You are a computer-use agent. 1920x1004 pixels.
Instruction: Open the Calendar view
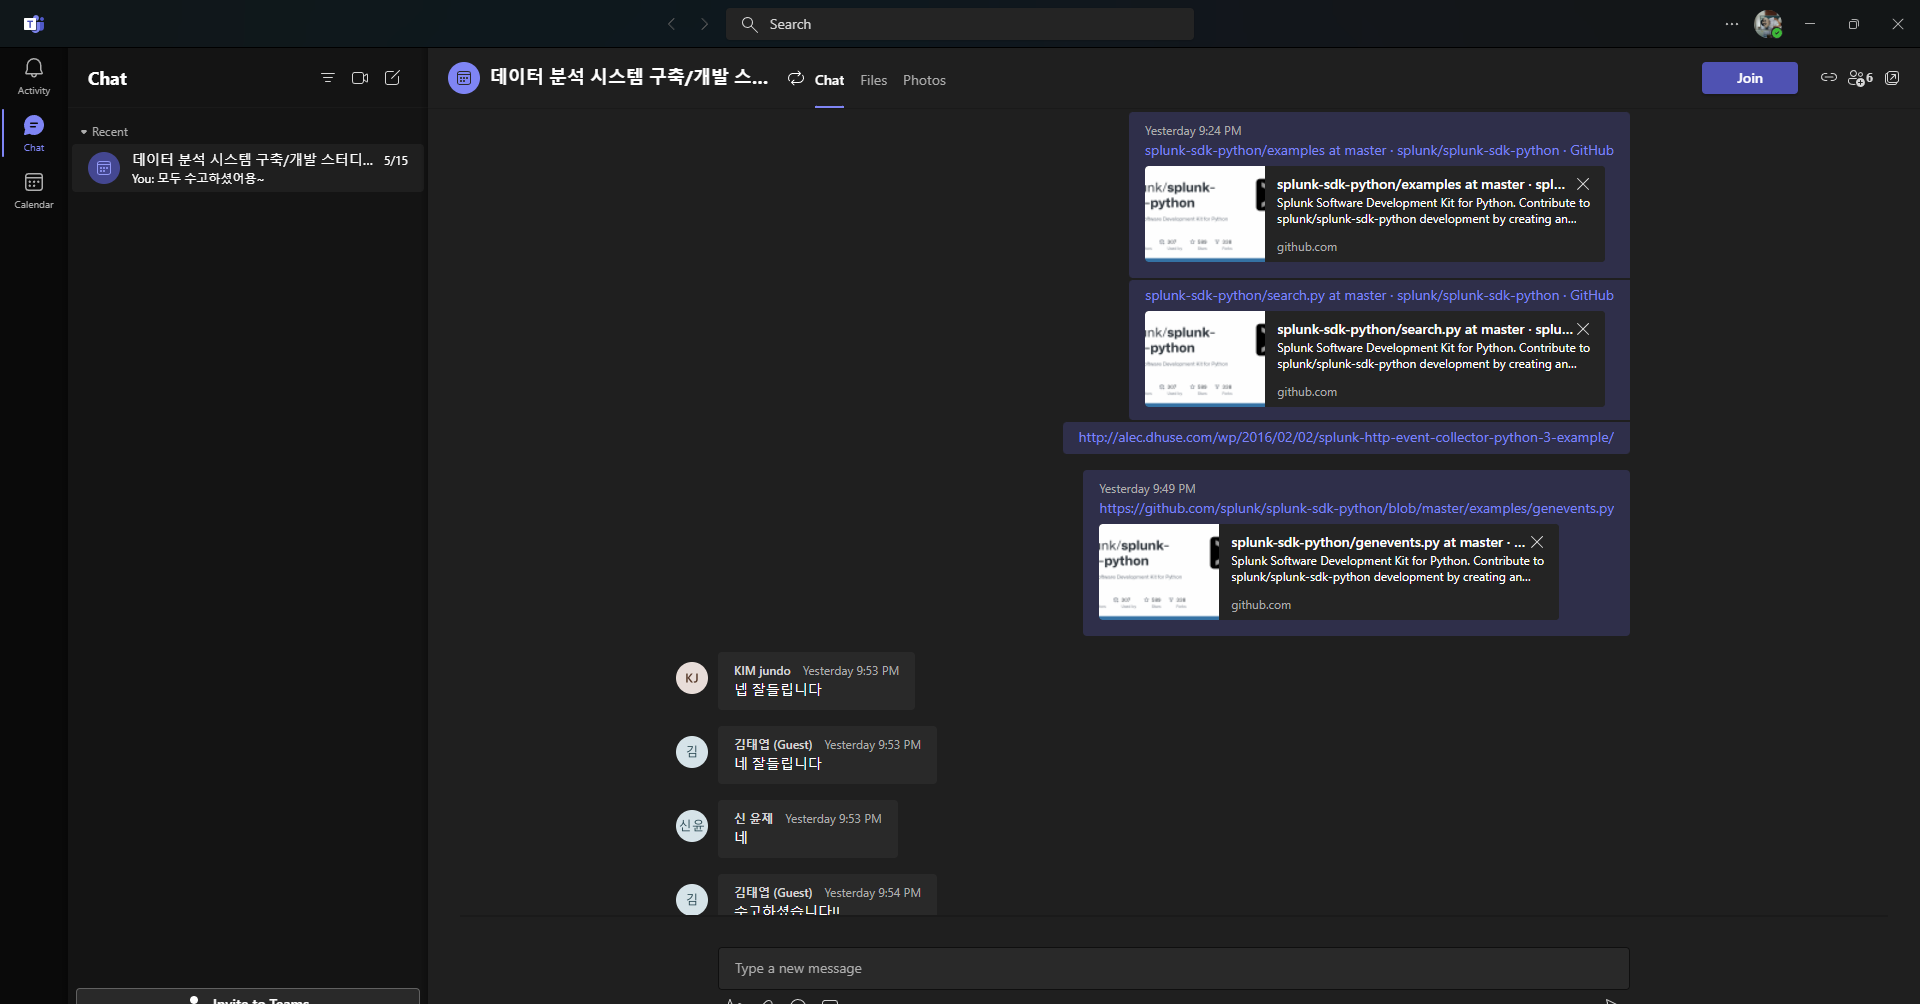click(33, 190)
